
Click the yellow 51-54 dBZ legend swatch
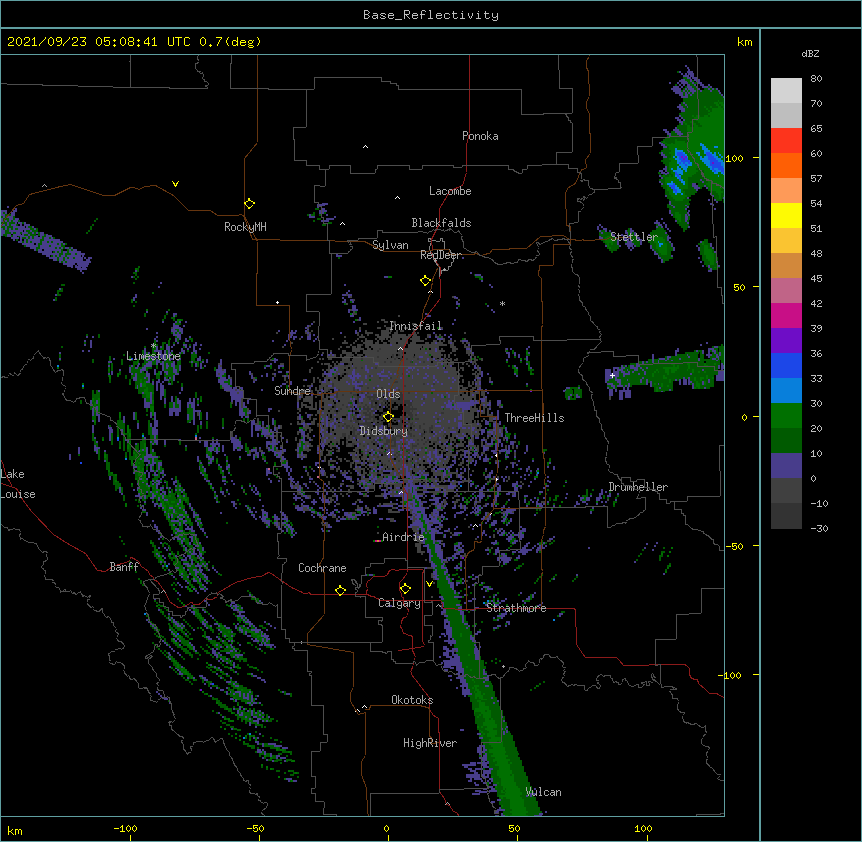tap(786, 215)
